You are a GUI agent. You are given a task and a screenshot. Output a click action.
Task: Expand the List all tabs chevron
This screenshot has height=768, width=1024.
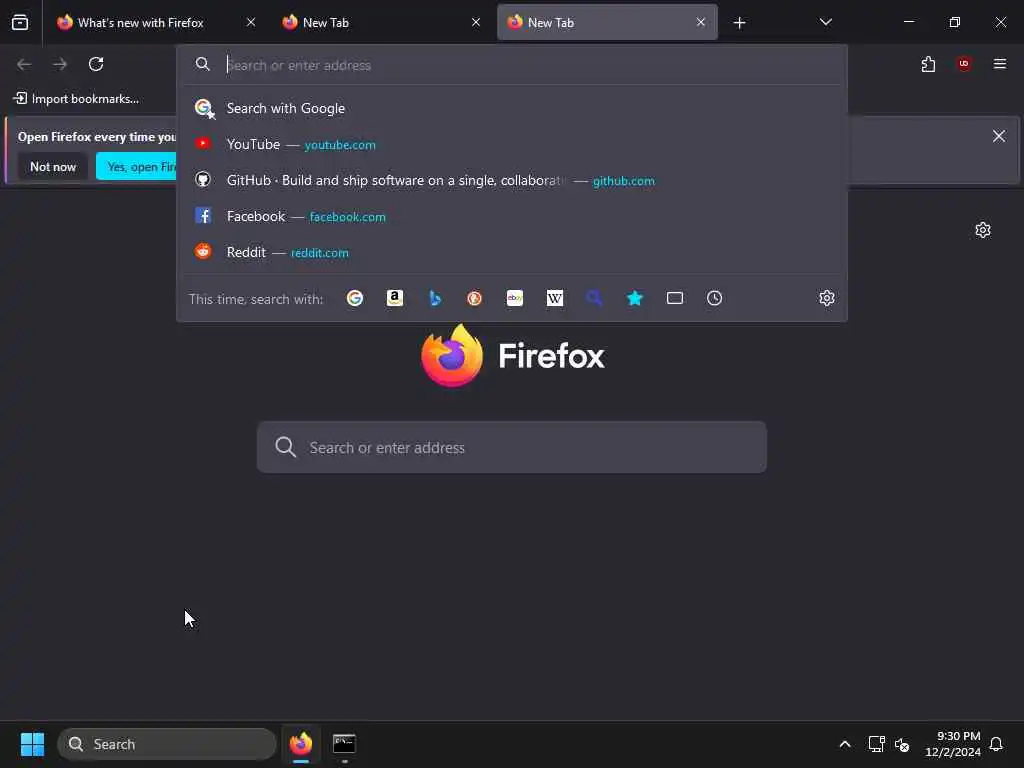click(825, 22)
